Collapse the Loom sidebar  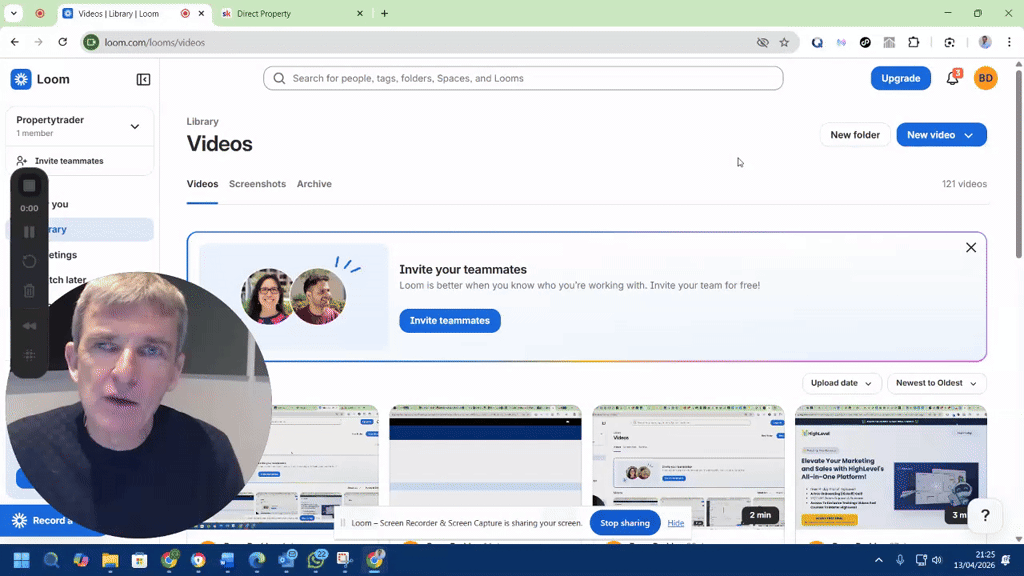tap(143, 80)
